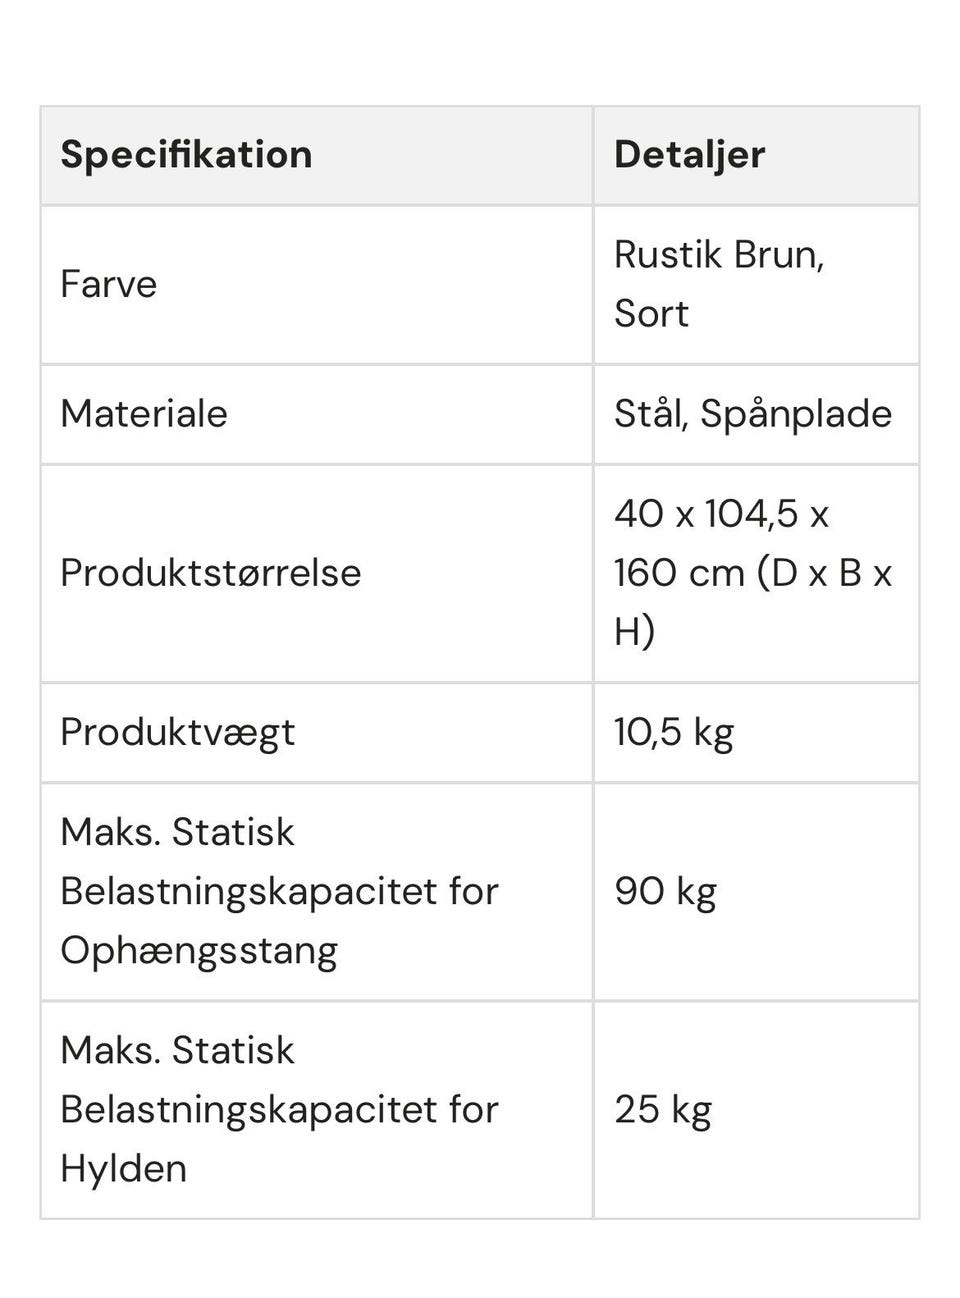The height and width of the screenshot is (1298, 960).
Task: Click the 90 kg capacity value
Action: click(x=665, y=891)
